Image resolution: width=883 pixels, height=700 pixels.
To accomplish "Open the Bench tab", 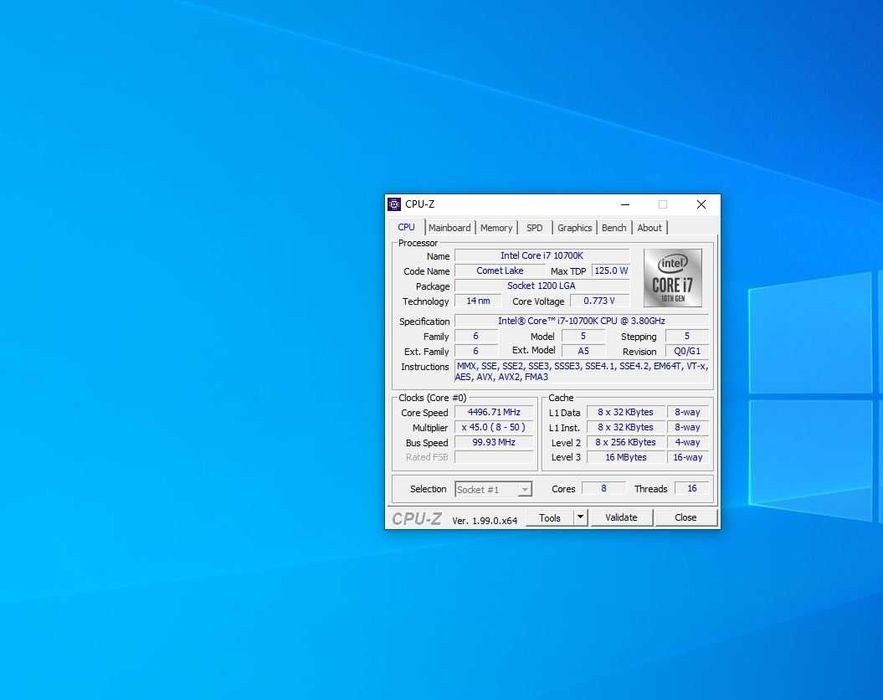I will click(614, 228).
